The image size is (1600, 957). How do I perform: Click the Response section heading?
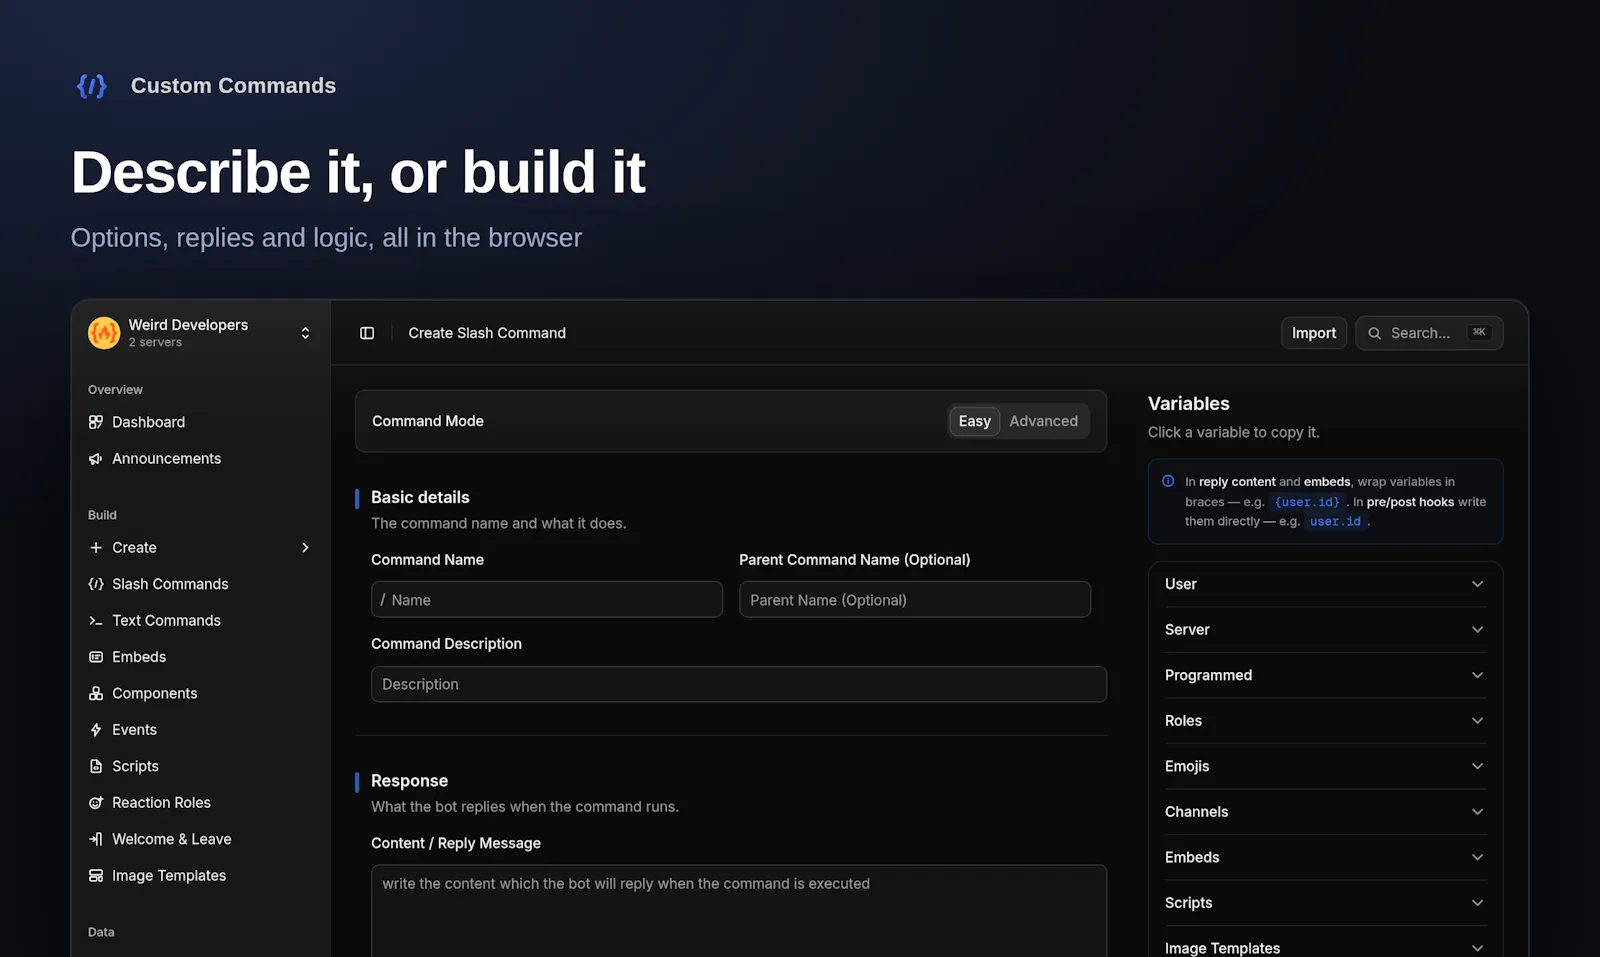(x=409, y=781)
